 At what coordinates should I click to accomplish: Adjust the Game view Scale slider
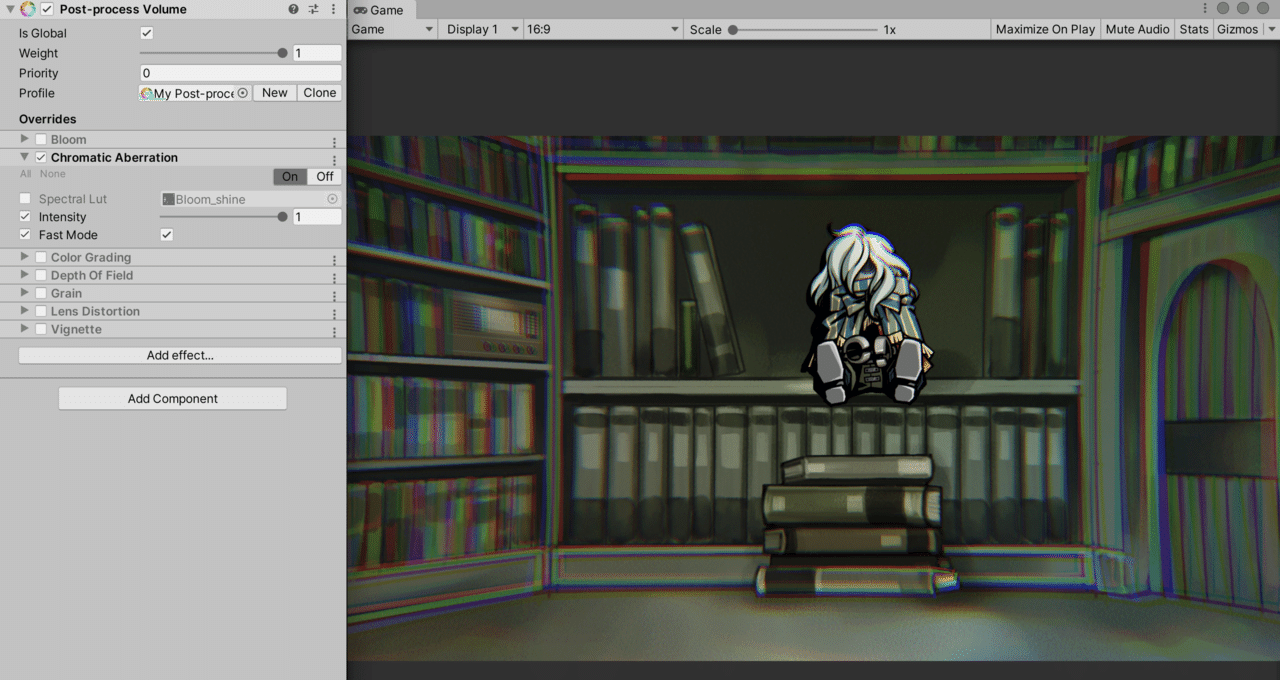[x=803, y=30]
